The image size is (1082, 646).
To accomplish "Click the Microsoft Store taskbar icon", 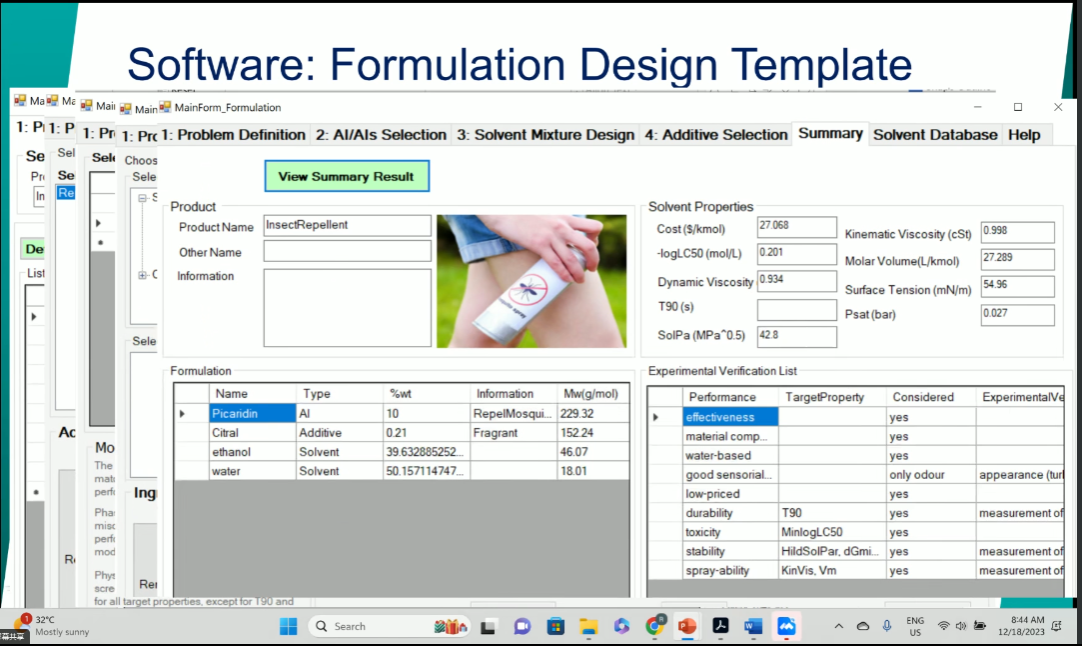I will pos(555,626).
